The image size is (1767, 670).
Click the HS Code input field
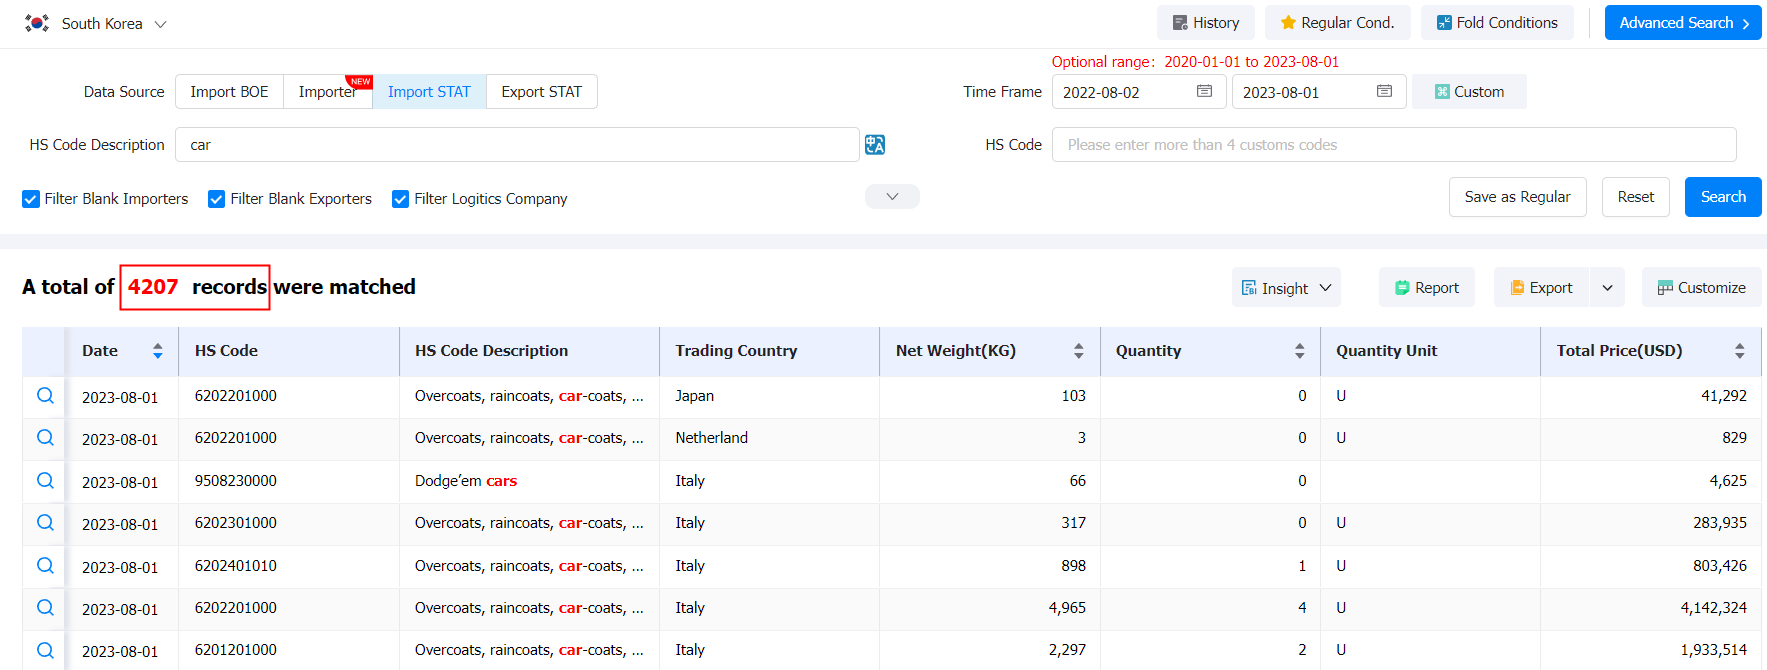1394,145
